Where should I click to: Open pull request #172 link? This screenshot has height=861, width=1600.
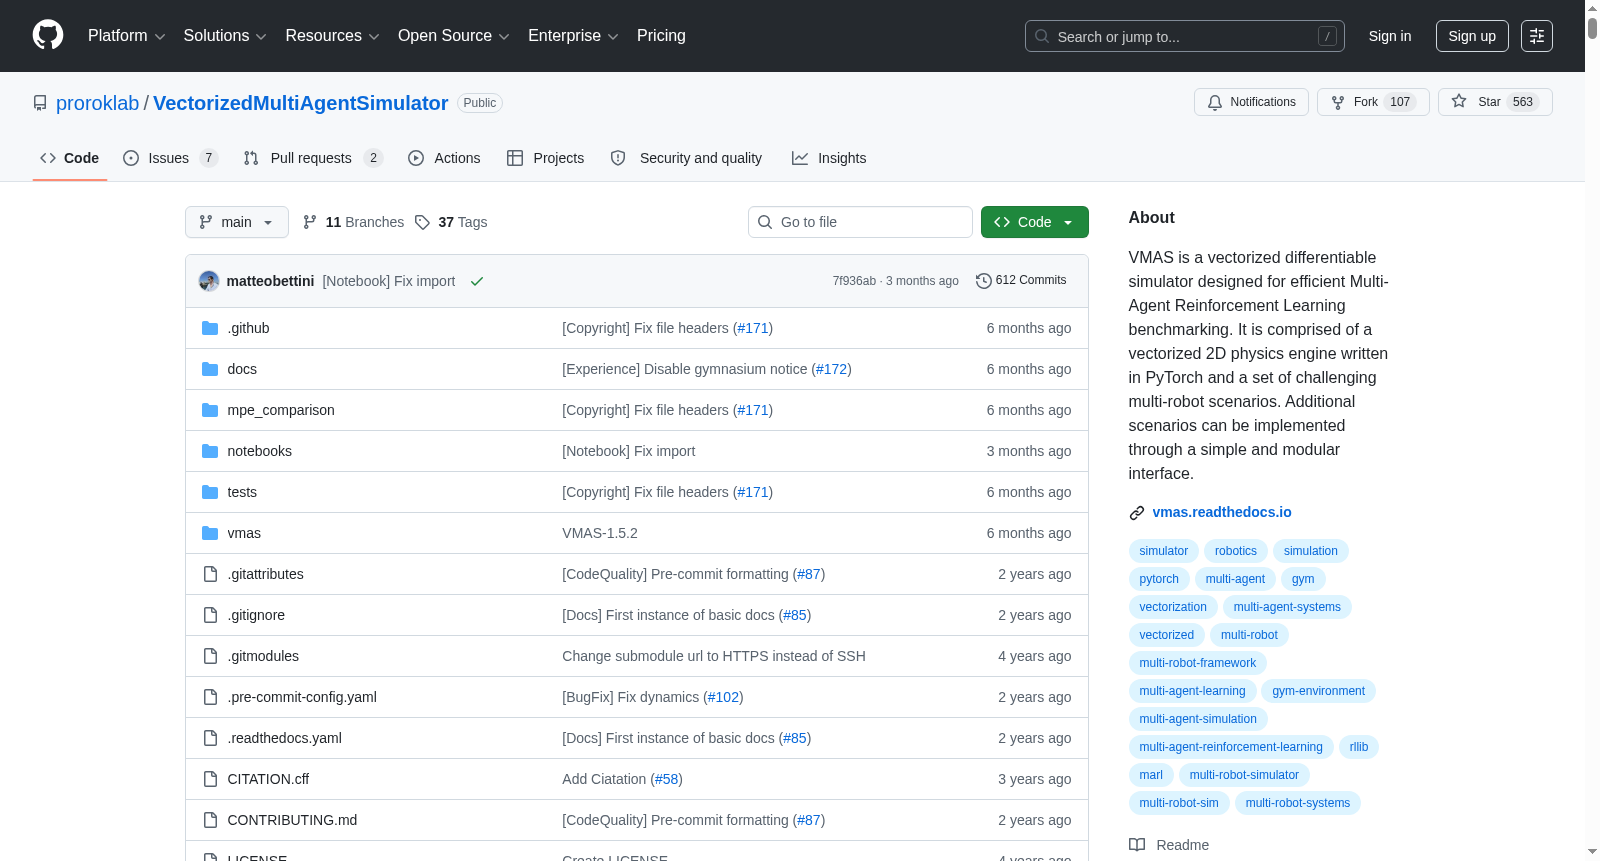click(x=832, y=369)
